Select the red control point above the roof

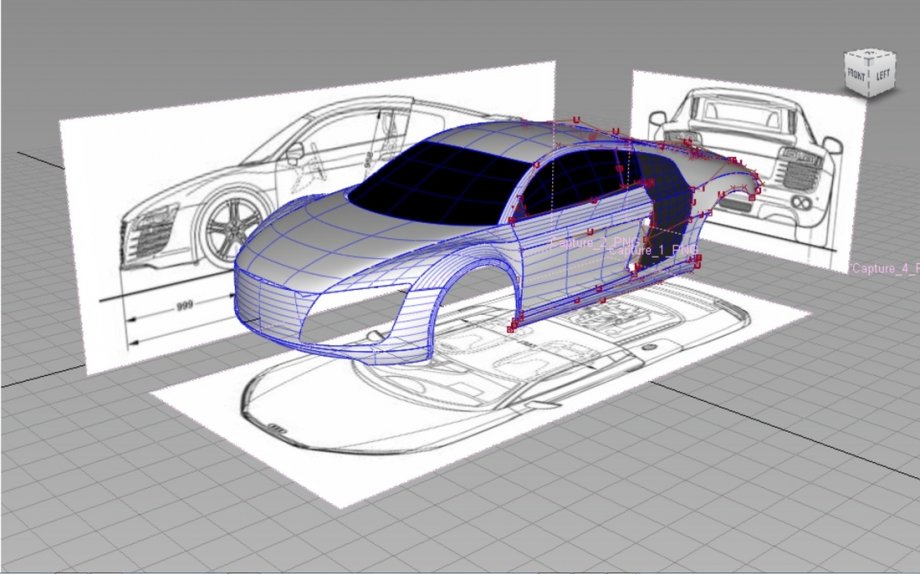577,120
